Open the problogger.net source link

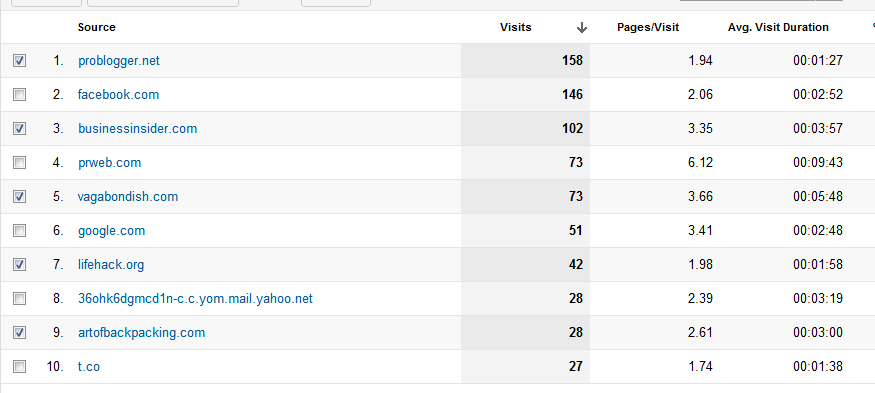tap(119, 61)
